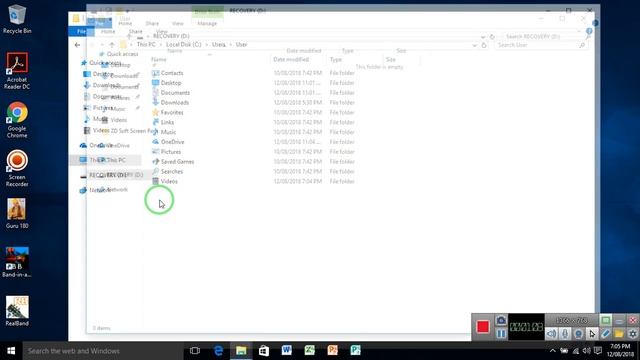
Task: Open the Band-in-a-Box desktop shortcut
Action: [17, 262]
